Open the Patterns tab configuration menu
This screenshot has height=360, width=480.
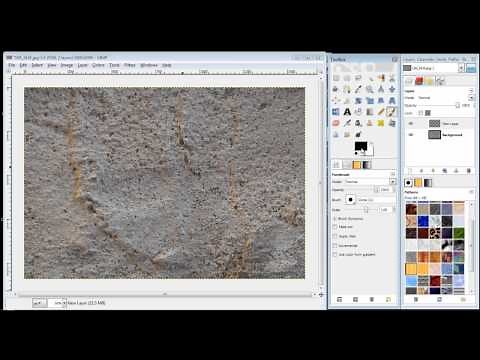click(472, 192)
